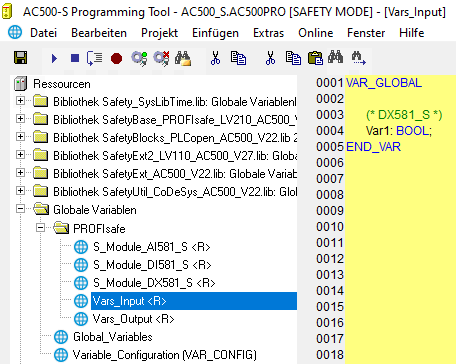Collapse the Globale Variablen folder
456x364 pixels.
pos(20,209)
